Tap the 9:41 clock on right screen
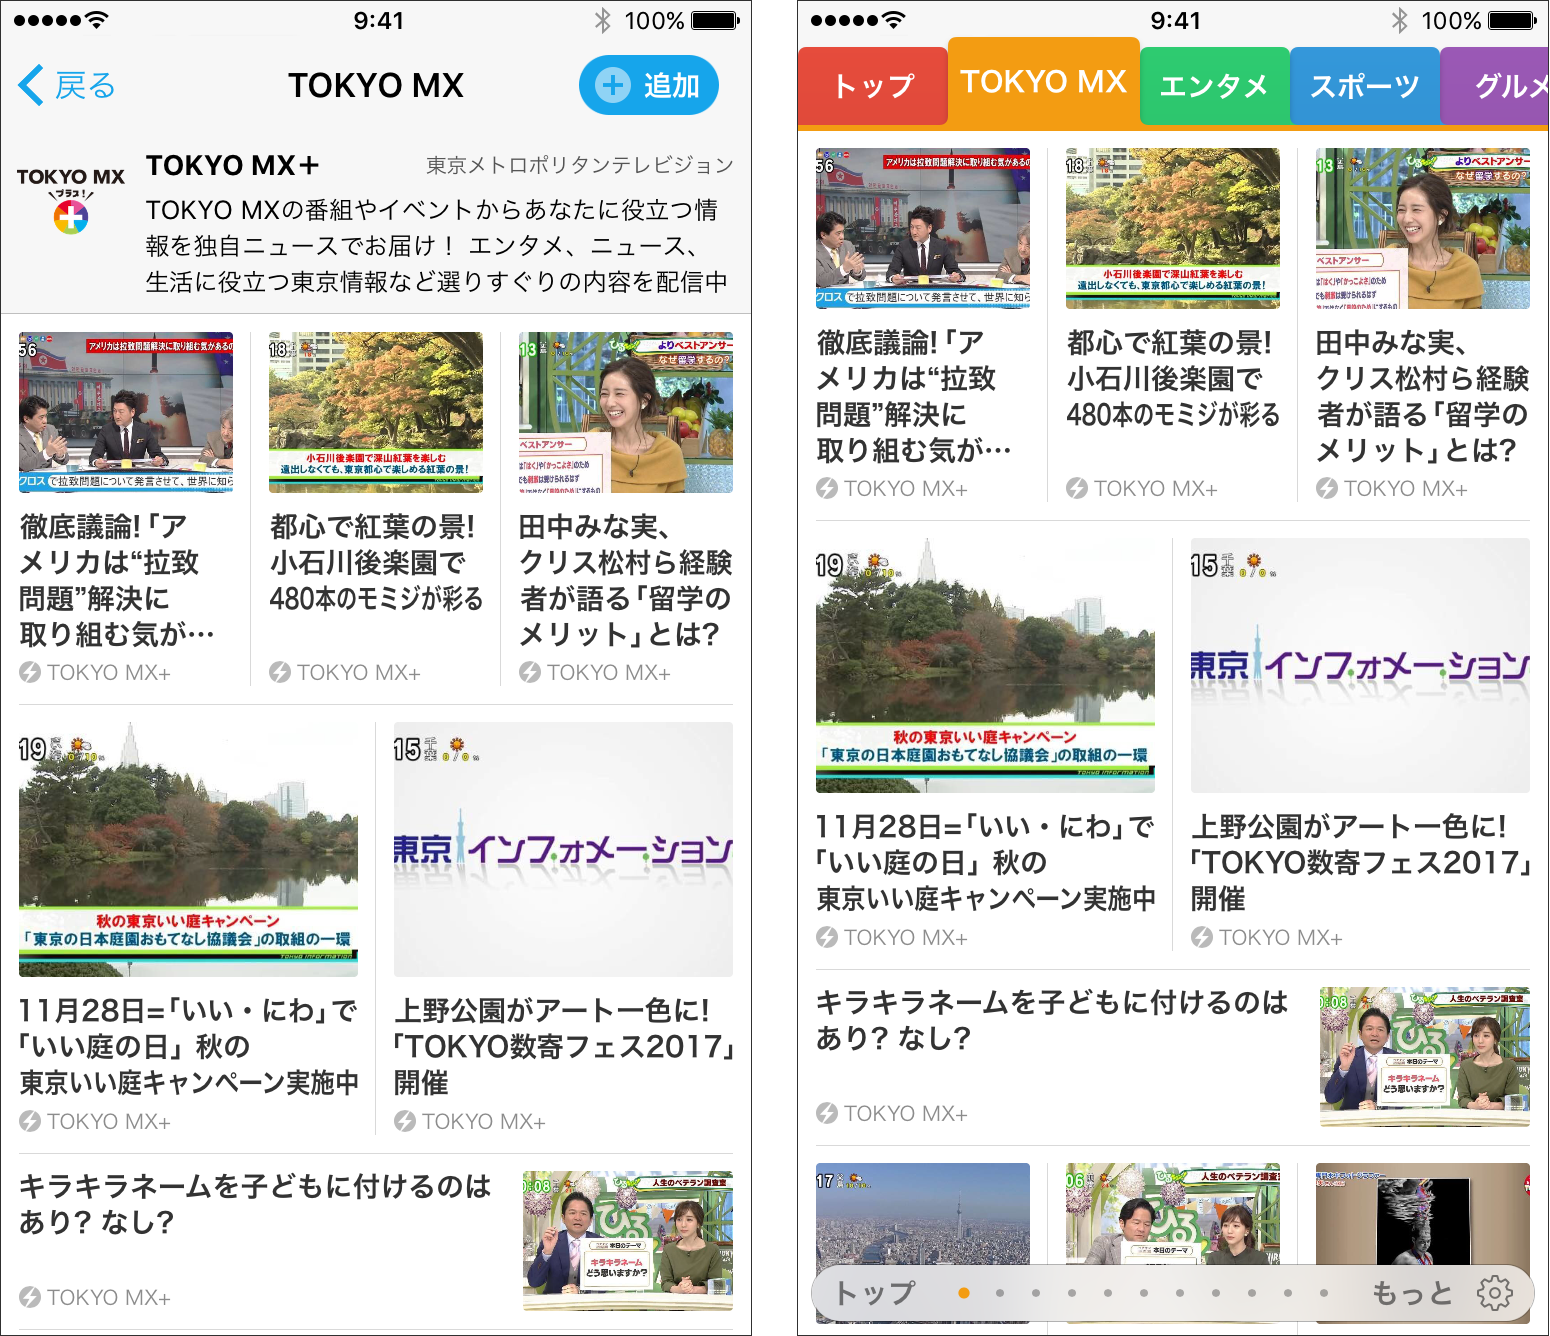 coord(1175,20)
